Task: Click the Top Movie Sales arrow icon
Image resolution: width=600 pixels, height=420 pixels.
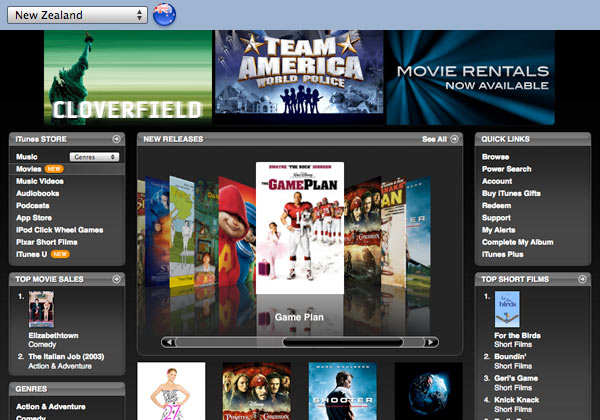Action: click(x=117, y=279)
